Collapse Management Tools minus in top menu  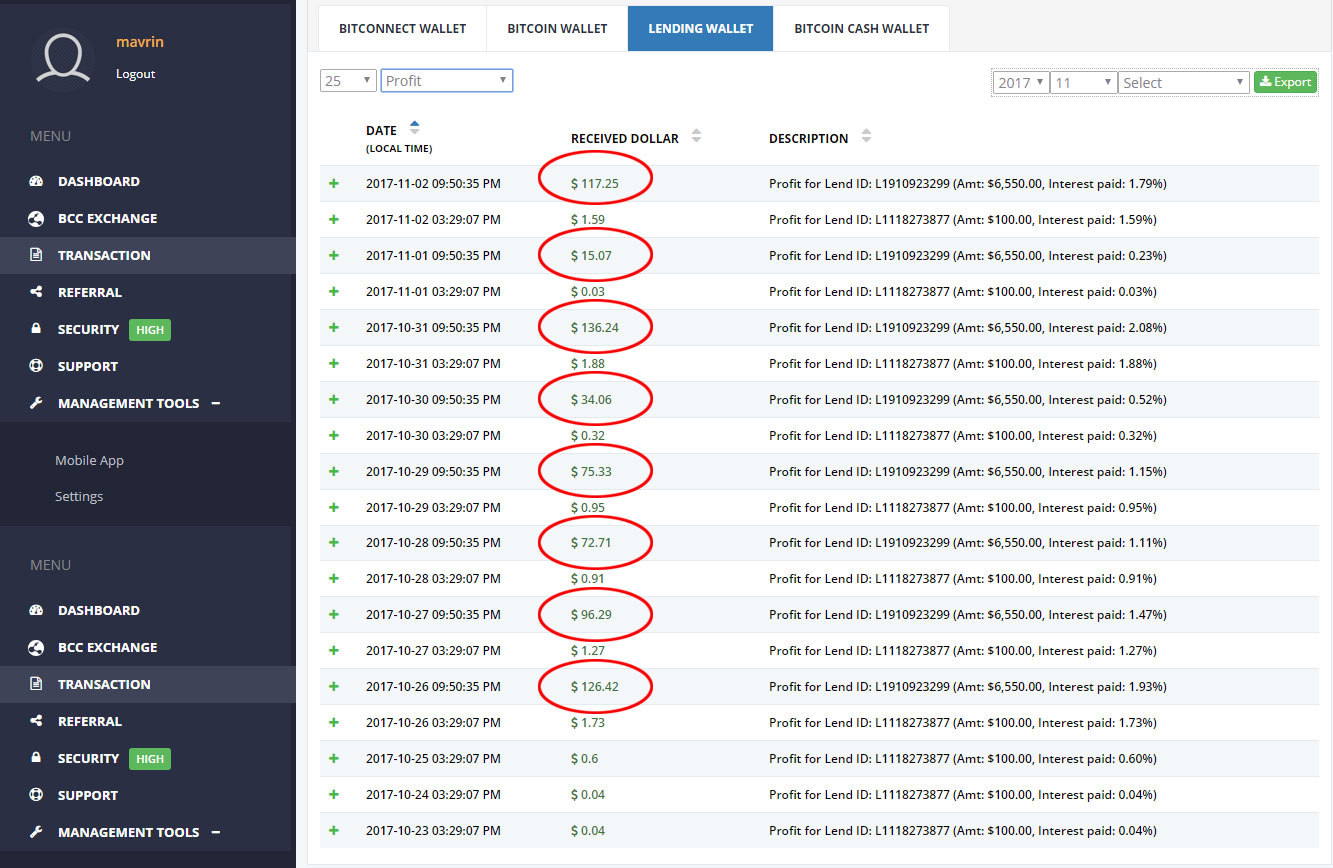pos(216,403)
